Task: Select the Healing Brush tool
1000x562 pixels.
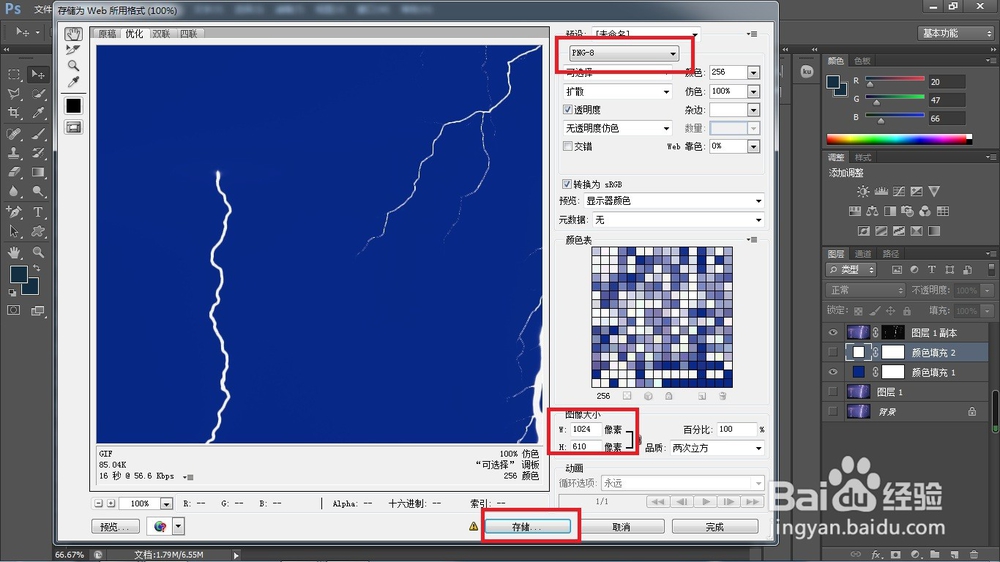Action: pyautogui.click(x=14, y=134)
